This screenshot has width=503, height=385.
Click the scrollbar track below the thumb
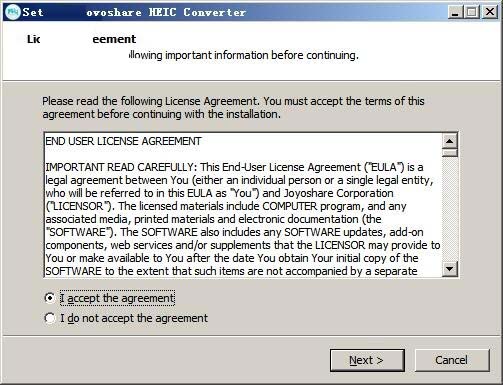pyautogui.click(x=450, y=209)
